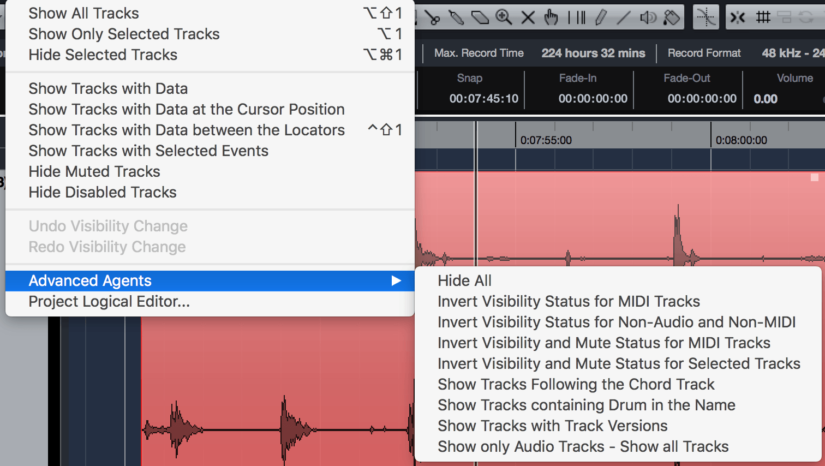825x466 pixels.
Task: Select the Comp hand tool
Action: click(x=551, y=18)
